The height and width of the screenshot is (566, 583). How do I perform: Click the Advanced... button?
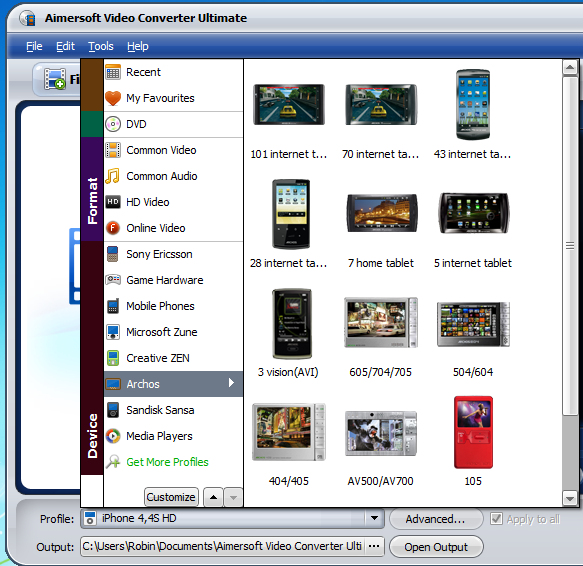coord(436,519)
